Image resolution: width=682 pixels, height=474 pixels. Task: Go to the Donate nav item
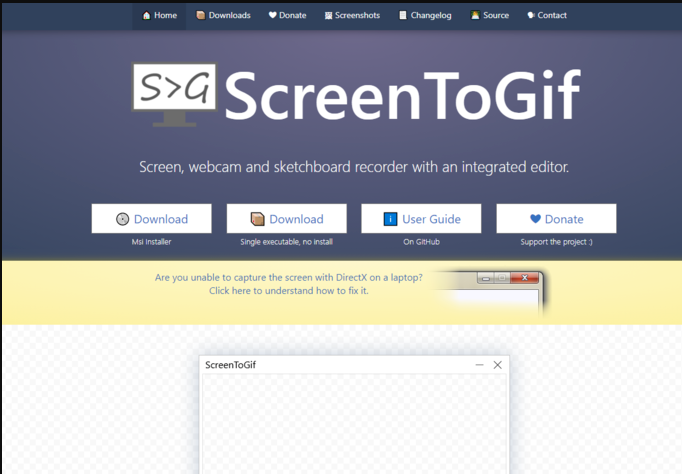pos(287,15)
